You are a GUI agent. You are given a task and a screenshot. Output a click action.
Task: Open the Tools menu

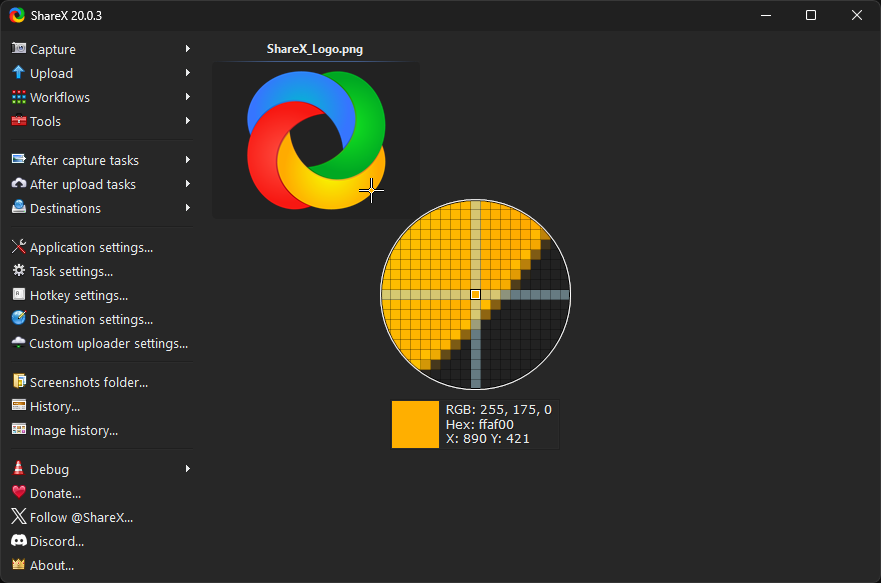[x=101, y=121]
